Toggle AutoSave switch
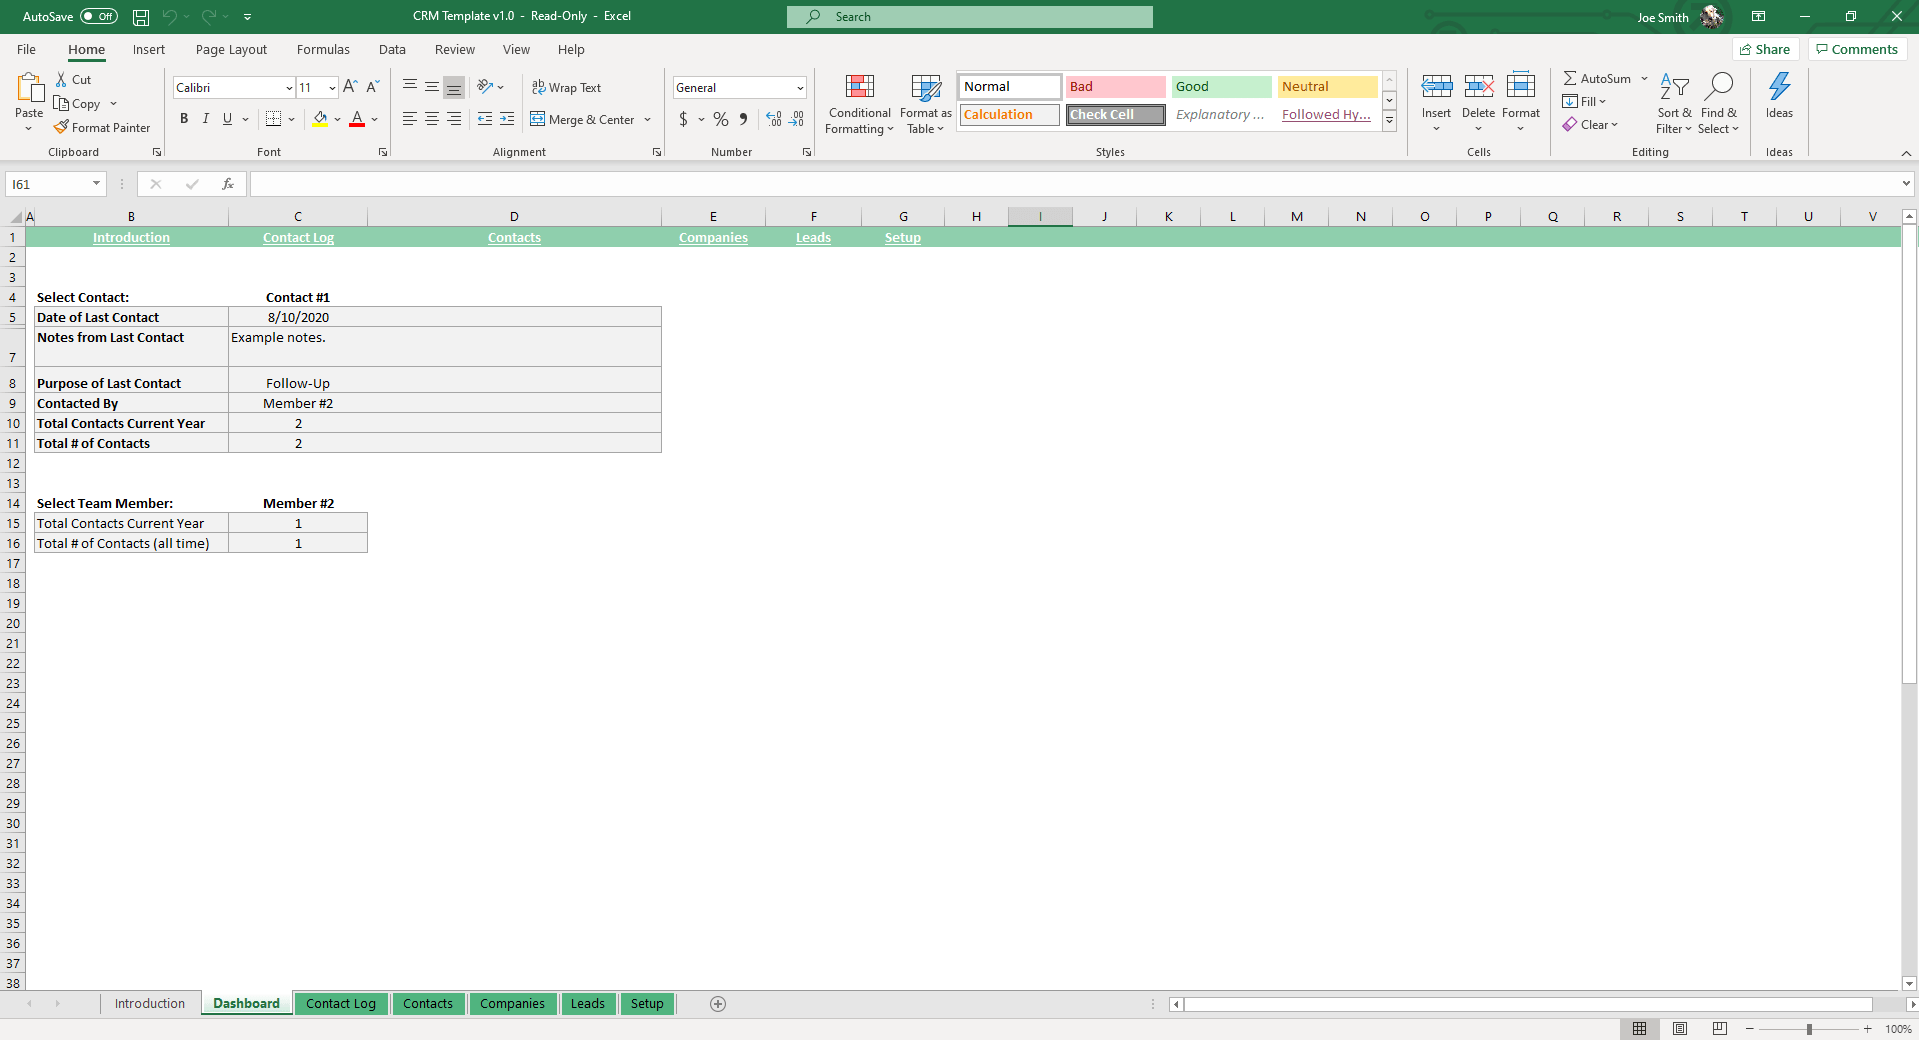The height and width of the screenshot is (1040, 1919). click(x=99, y=17)
